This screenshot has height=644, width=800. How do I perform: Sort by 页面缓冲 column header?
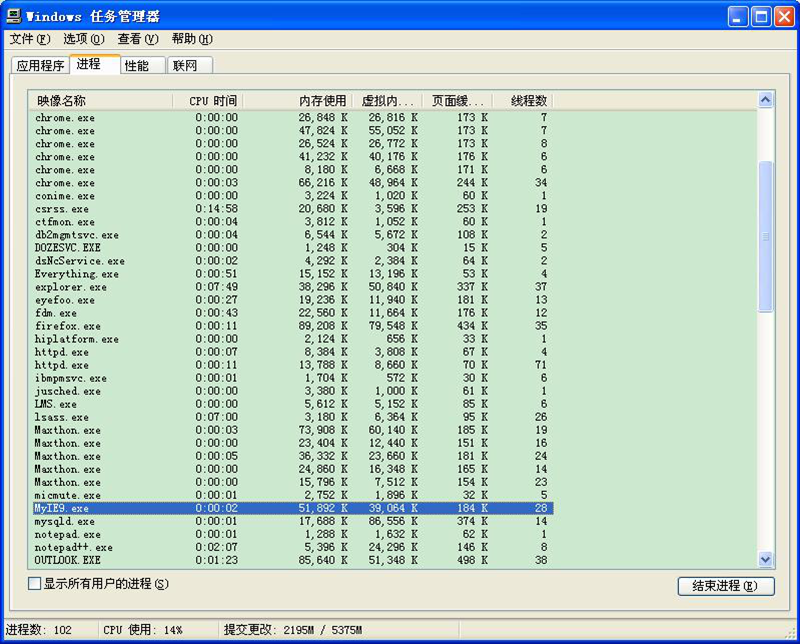click(458, 101)
